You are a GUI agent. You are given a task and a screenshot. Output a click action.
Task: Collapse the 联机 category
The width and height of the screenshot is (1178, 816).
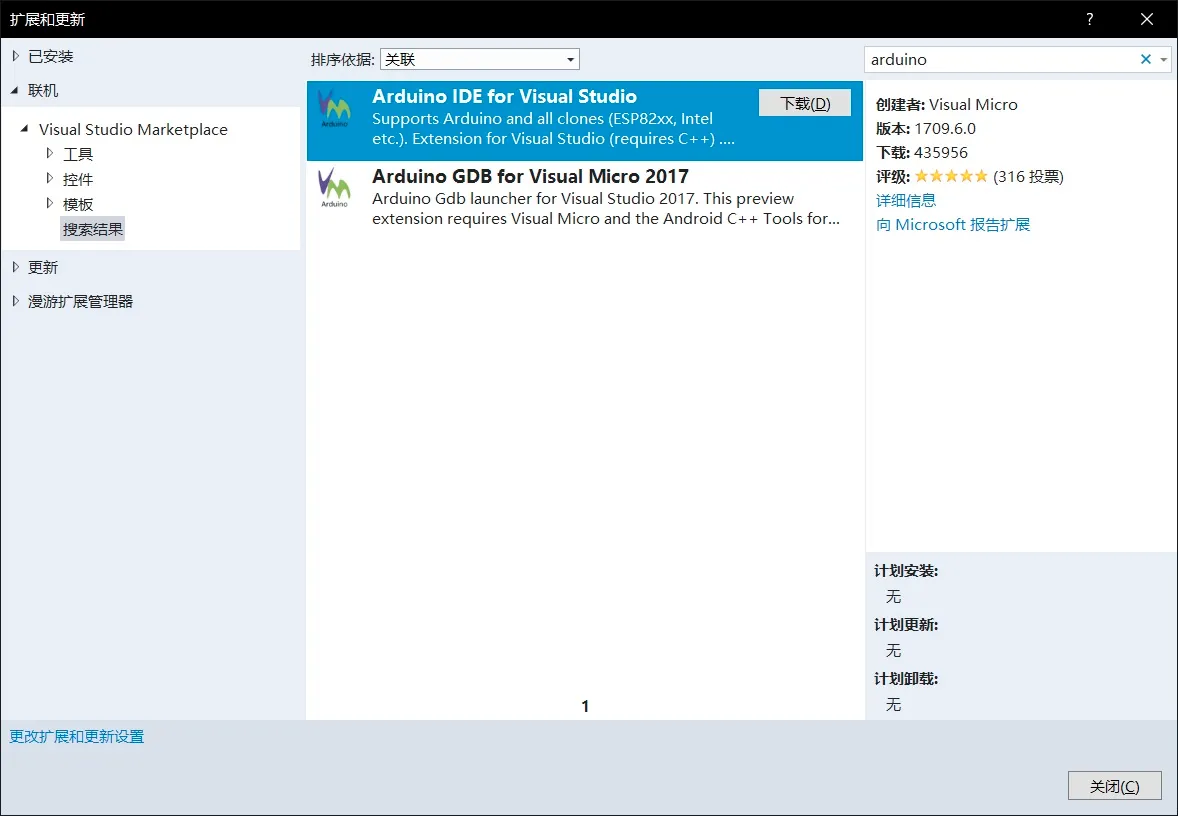coord(15,90)
